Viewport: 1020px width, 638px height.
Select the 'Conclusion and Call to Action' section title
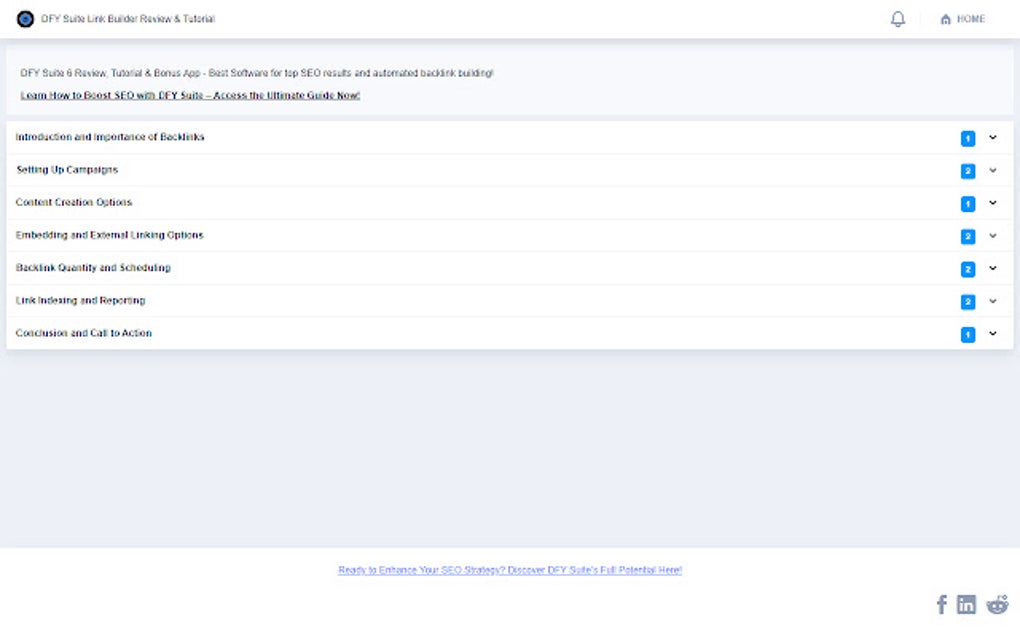[x=83, y=333]
